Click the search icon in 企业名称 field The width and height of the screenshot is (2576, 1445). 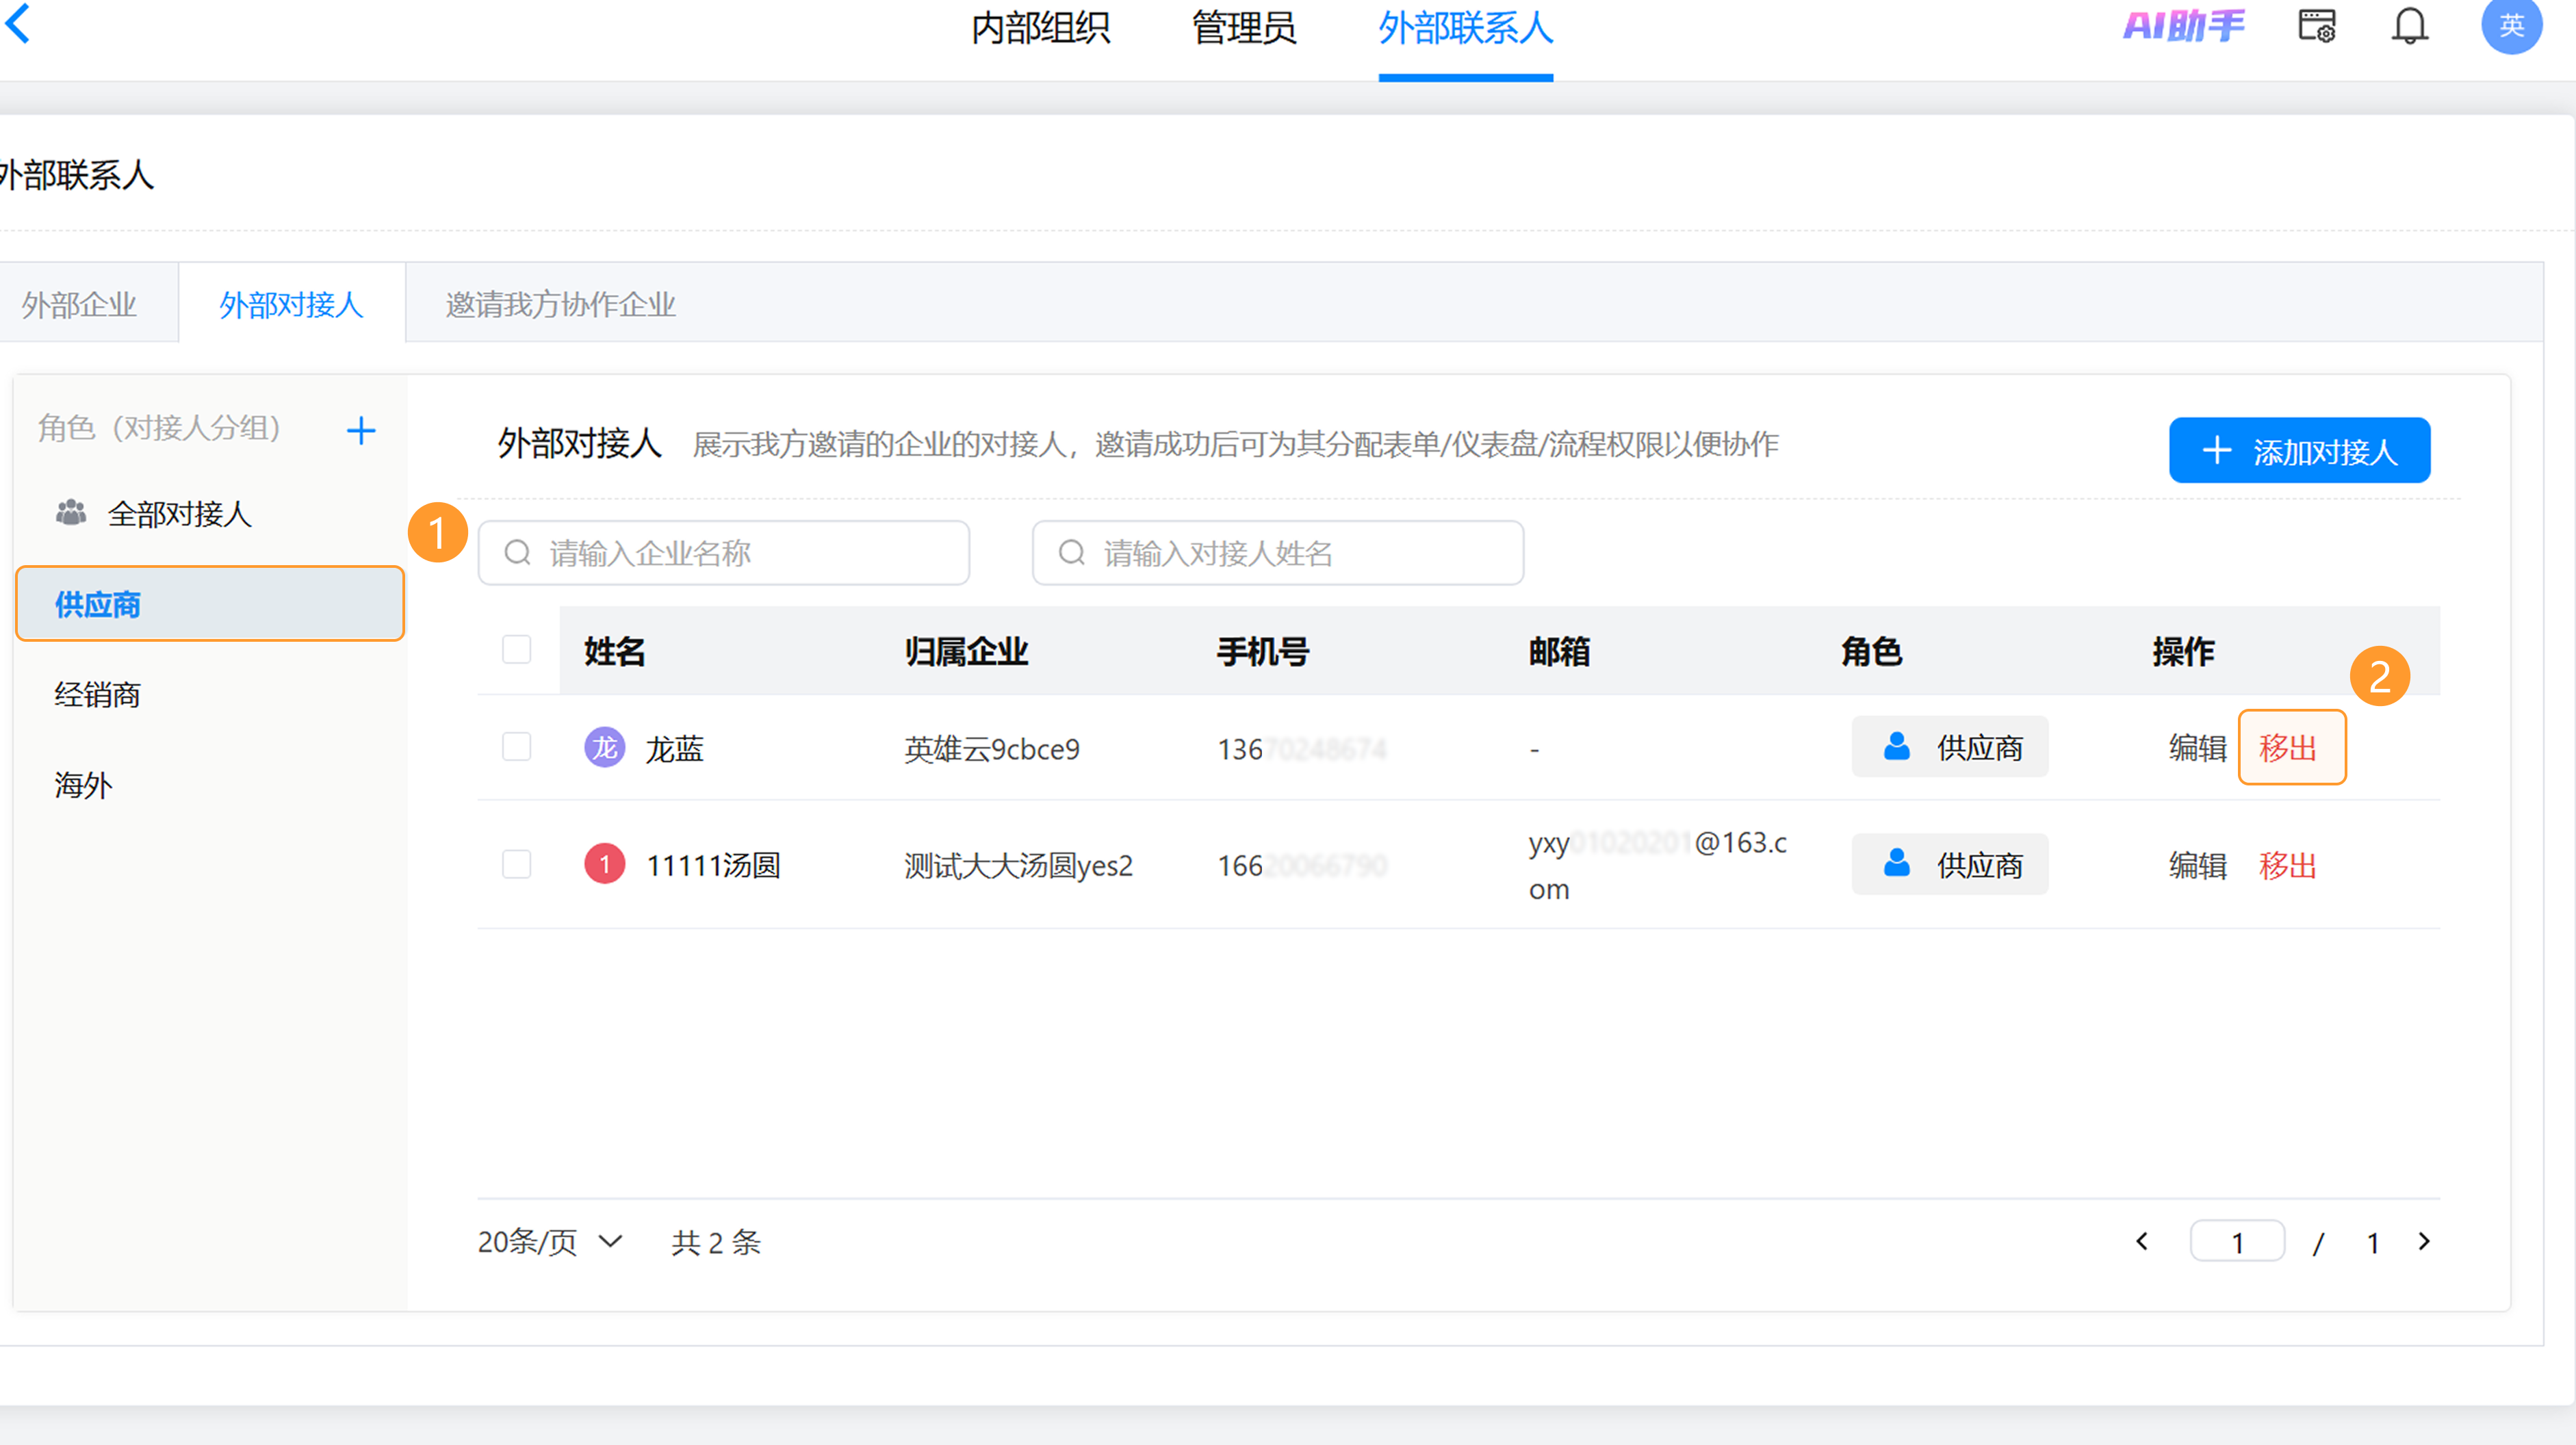(x=517, y=552)
